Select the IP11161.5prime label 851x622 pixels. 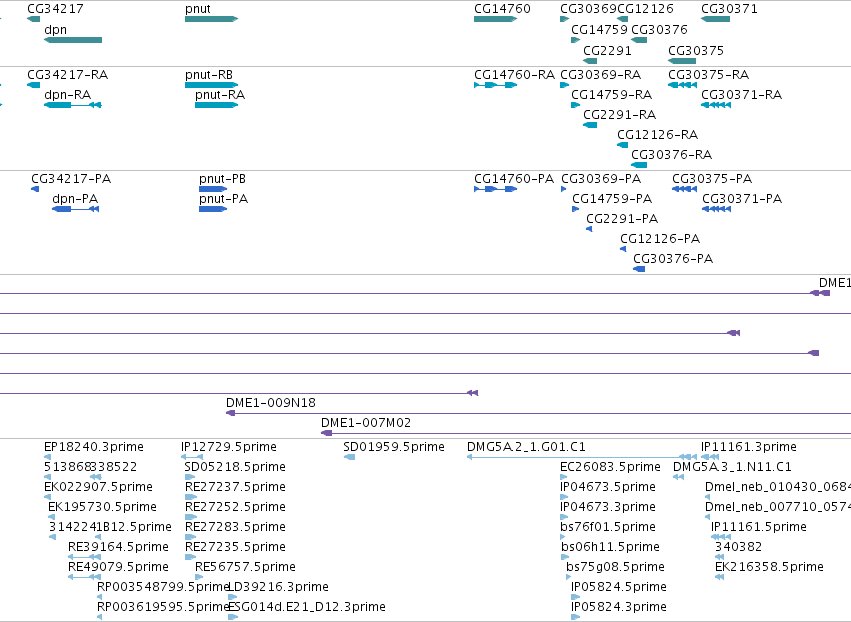pyautogui.click(x=759, y=527)
